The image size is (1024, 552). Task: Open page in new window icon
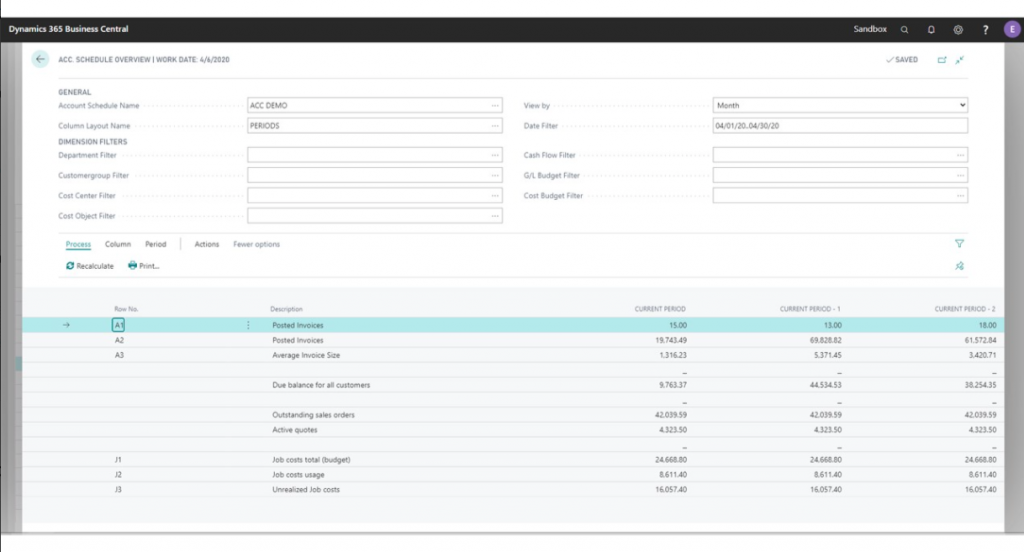(x=941, y=60)
